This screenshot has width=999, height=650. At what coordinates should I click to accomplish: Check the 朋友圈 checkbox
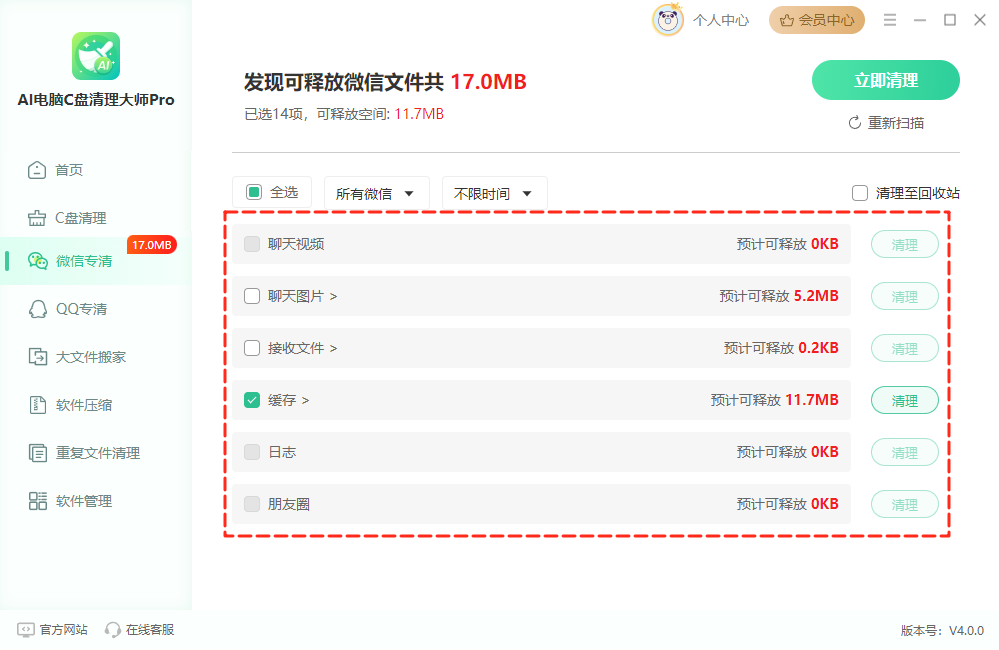coord(252,504)
